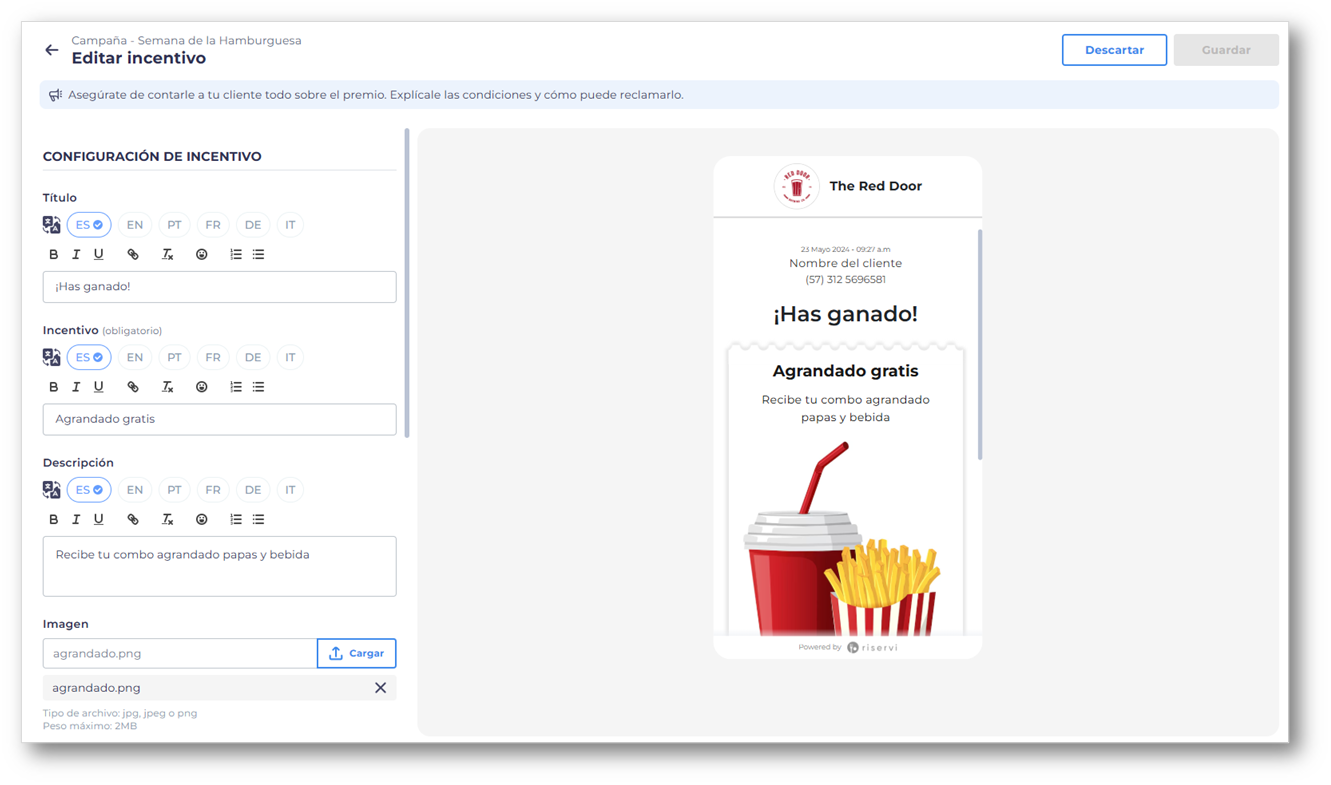
Task: Apply bold in the Título toolbar
Action: point(54,255)
